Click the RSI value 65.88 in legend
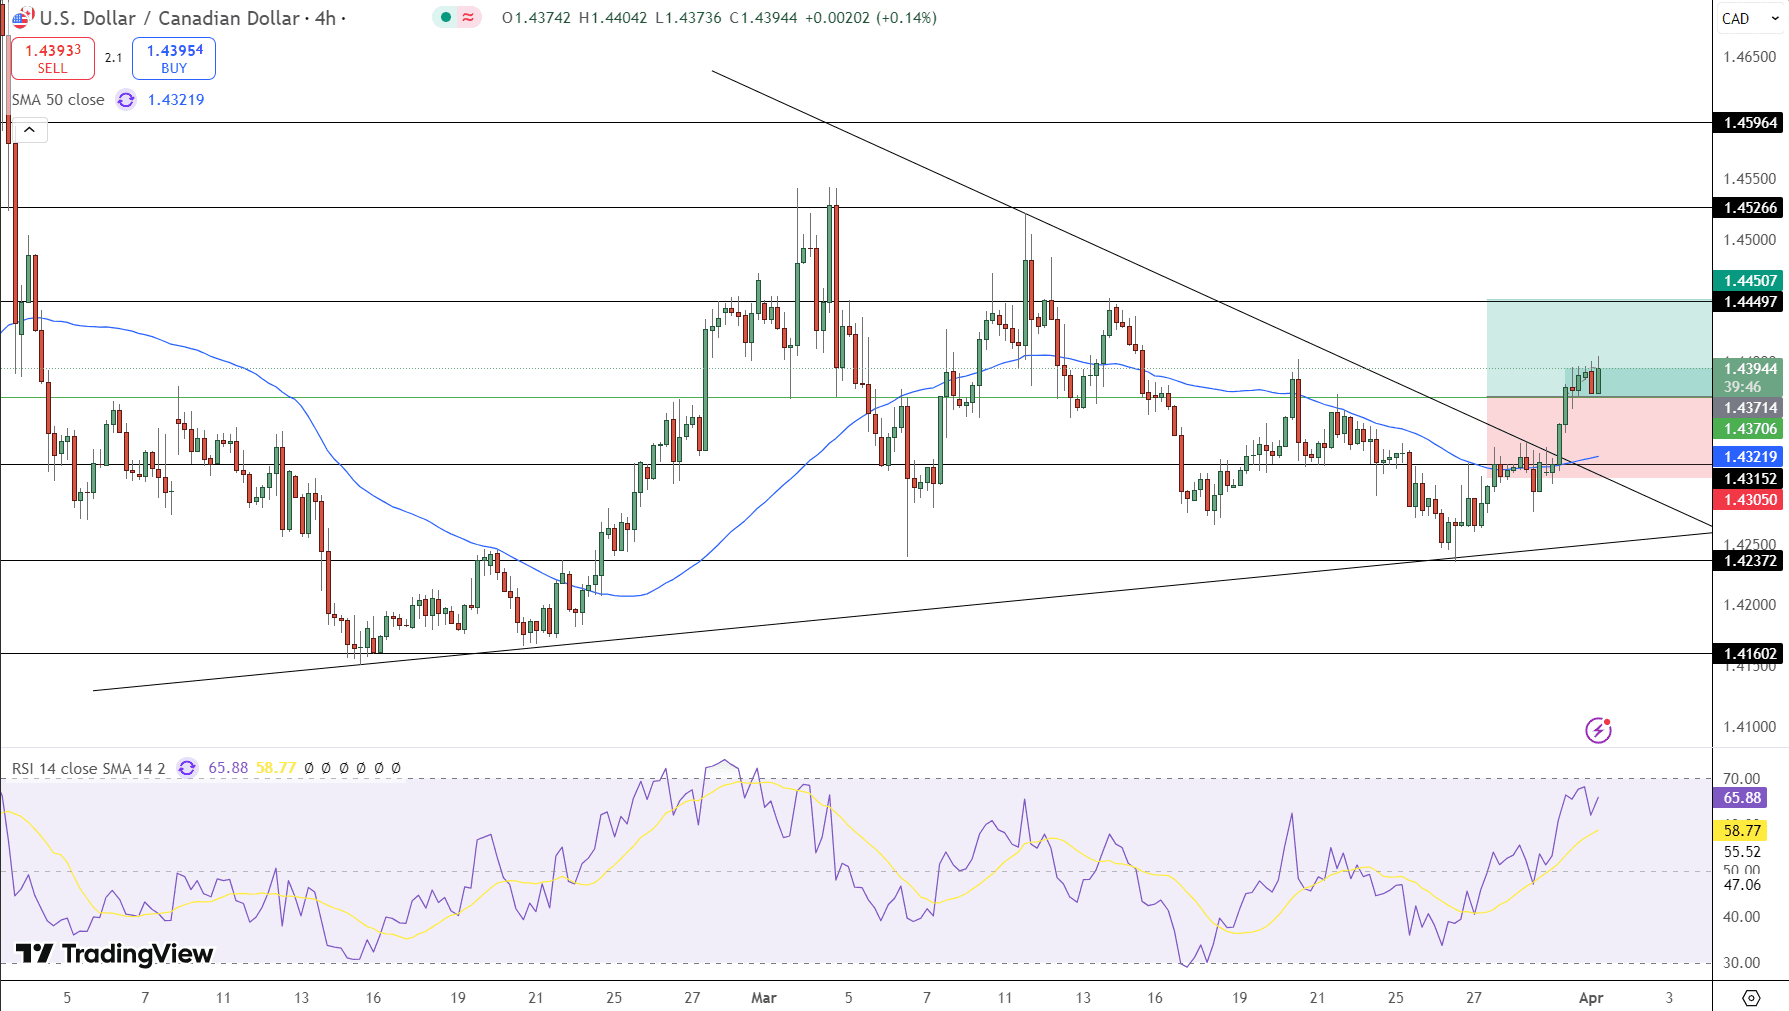The width and height of the screenshot is (1789, 1011). 228,768
